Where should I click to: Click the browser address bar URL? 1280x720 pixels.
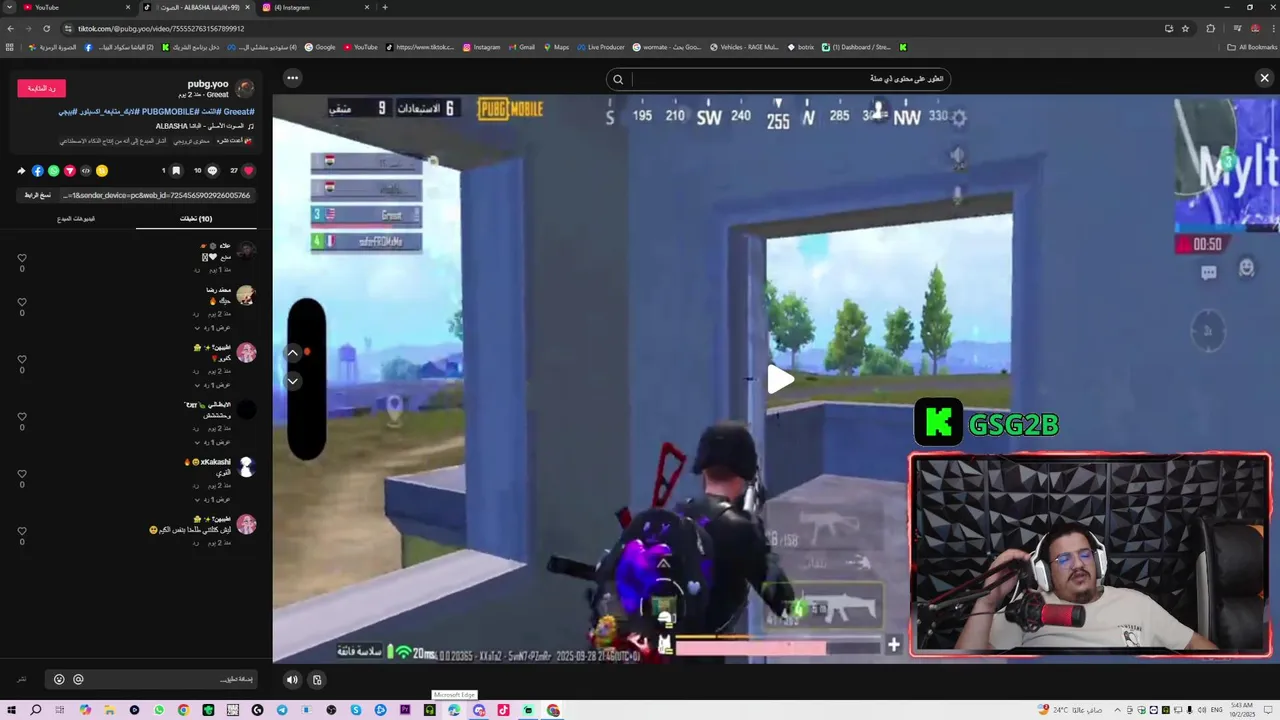point(161,29)
